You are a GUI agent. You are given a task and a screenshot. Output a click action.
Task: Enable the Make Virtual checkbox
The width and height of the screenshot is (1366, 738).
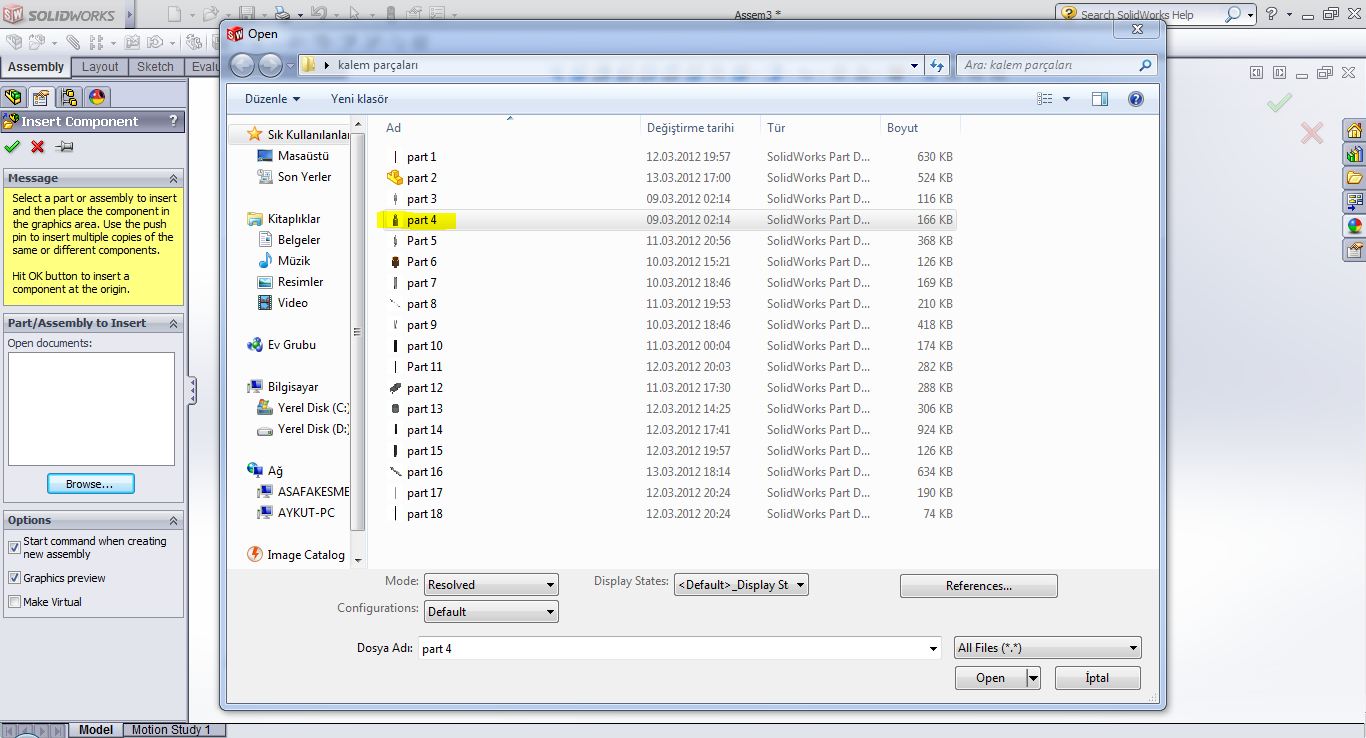[x=14, y=602]
